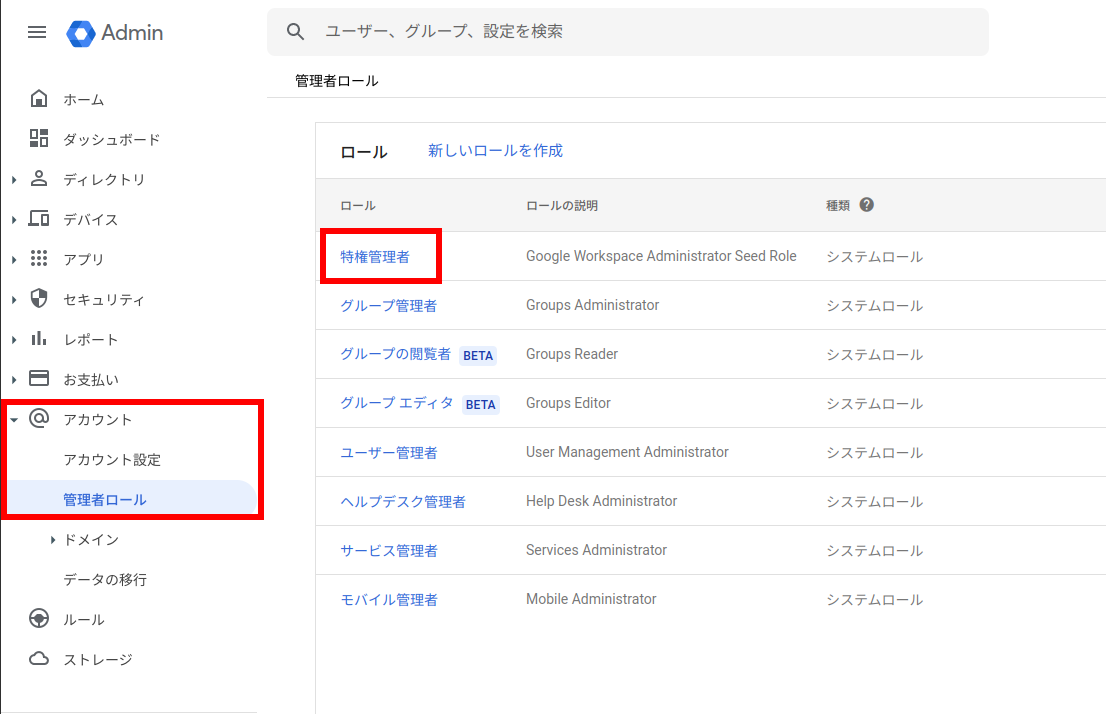The height and width of the screenshot is (714, 1106).
Task: Open the ヘルプデスク管理者 role
Action: coord(403,502)
